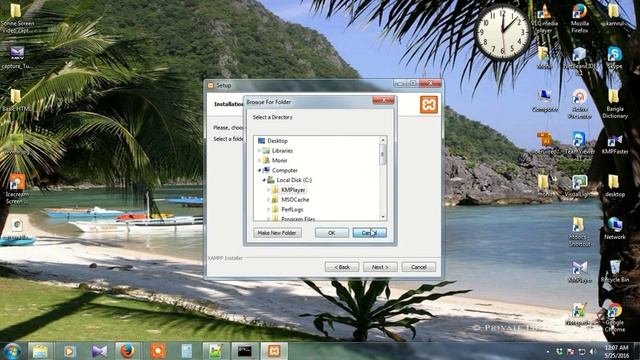Viewport: 640px width, 360px height.
Task: Open TeamViewer desktop shortcut
Action: coord(580,144)
